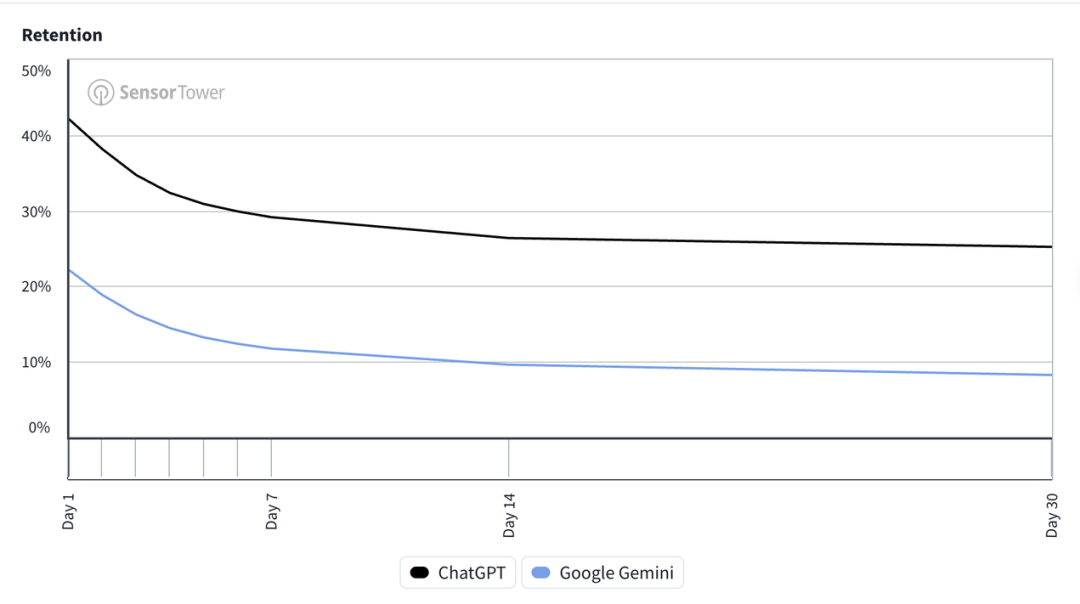Click the Sensor Tower watermark text
This screenshot has height=604, width=1080.
172,93
